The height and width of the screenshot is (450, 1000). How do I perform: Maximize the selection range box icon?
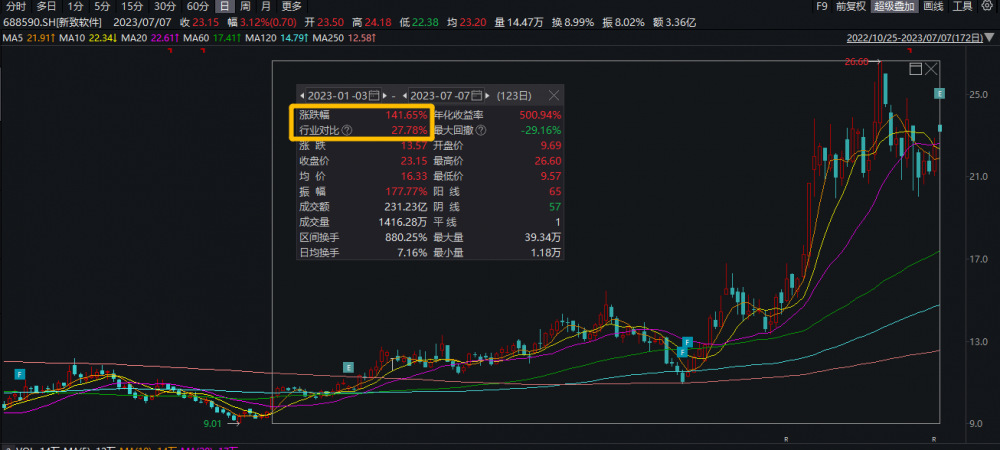(915, 69)
